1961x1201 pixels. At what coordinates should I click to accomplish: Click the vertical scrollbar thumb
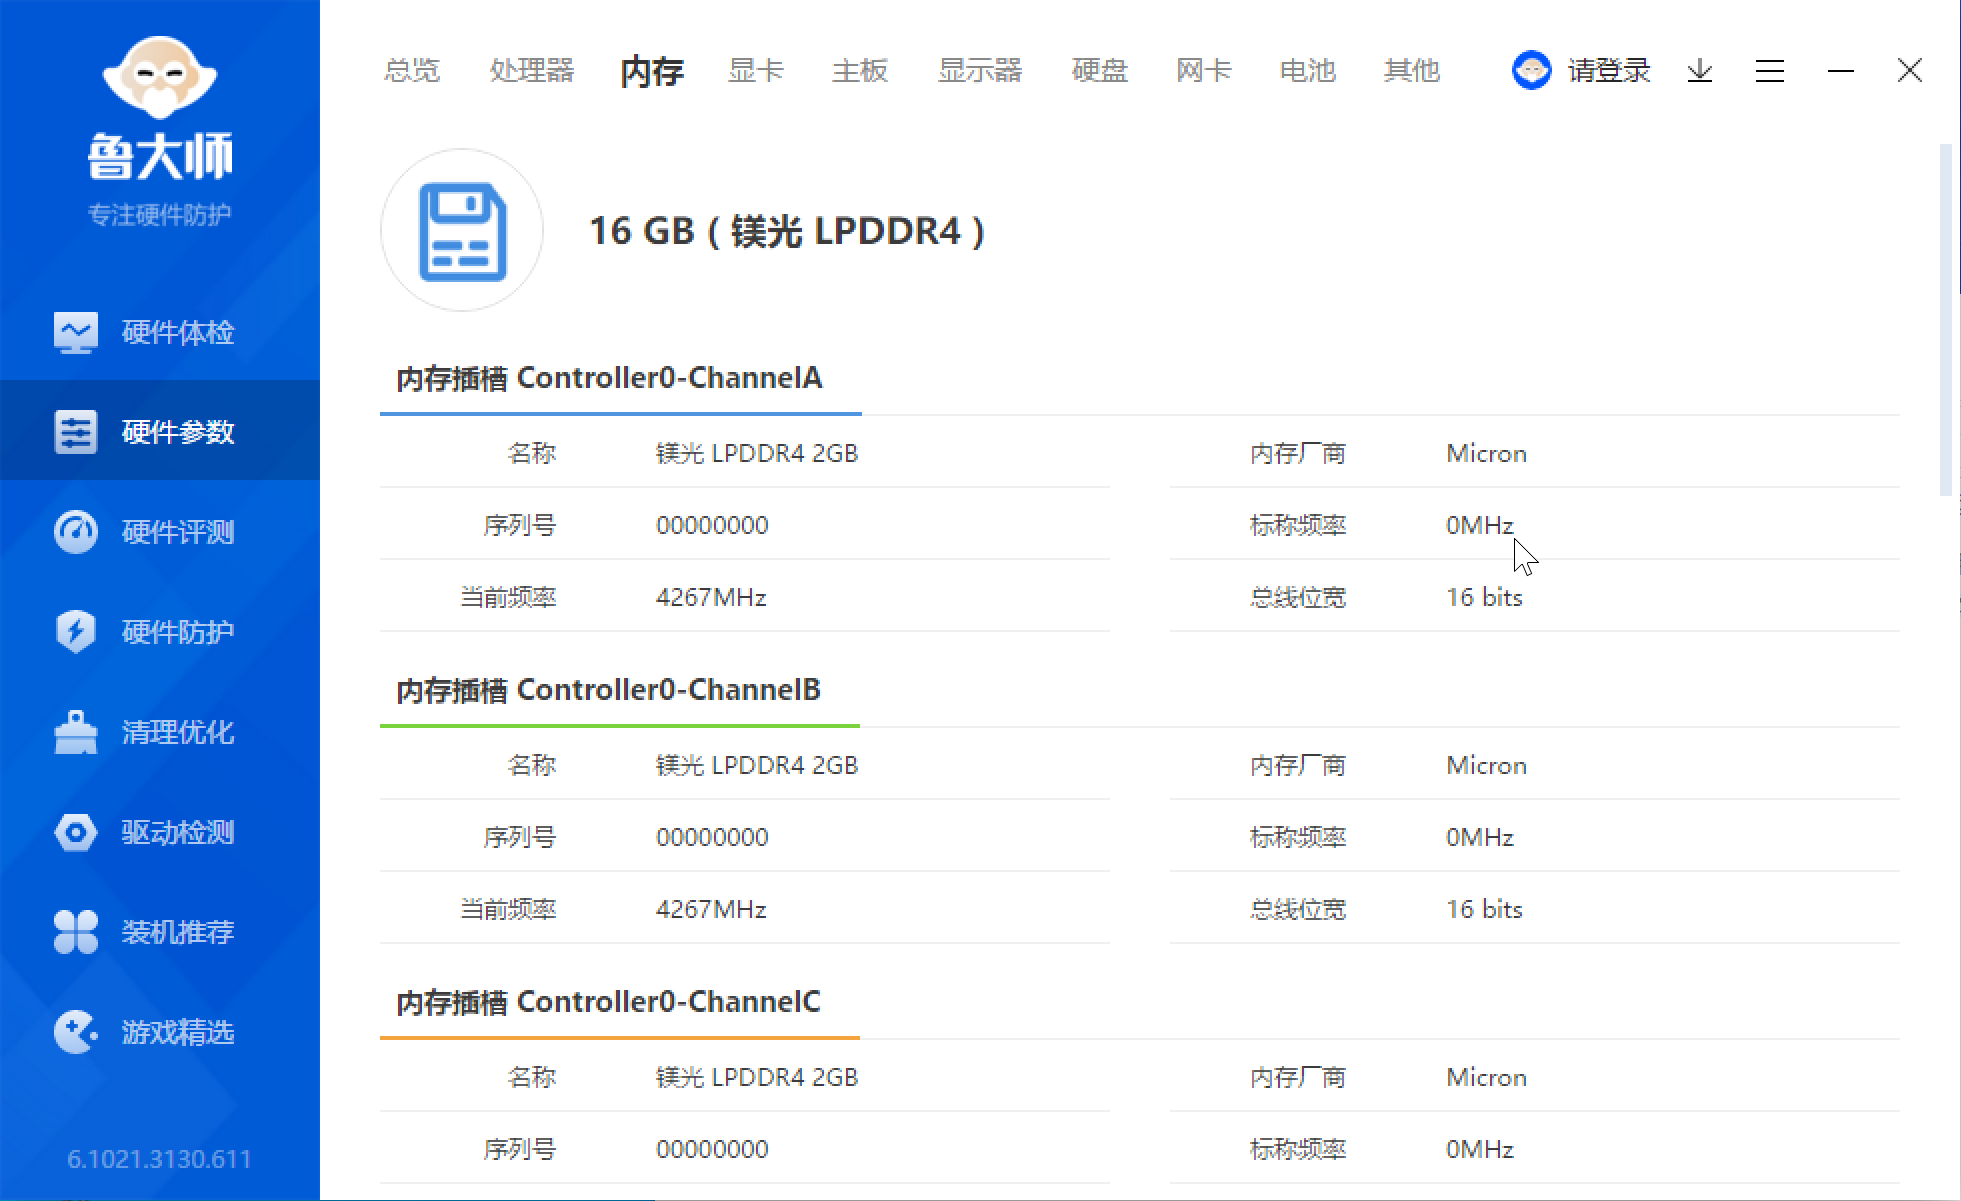tap(1945, 320)
